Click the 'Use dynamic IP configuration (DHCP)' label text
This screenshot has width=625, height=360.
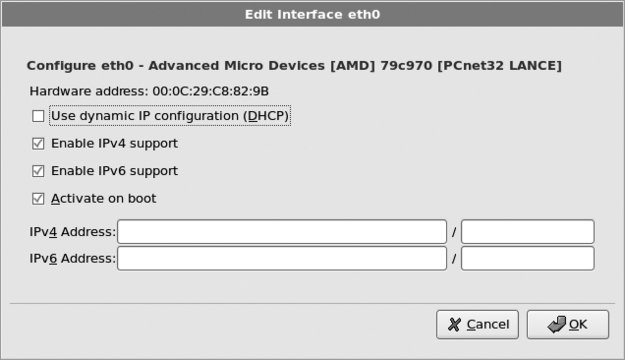tap(170, 116)
